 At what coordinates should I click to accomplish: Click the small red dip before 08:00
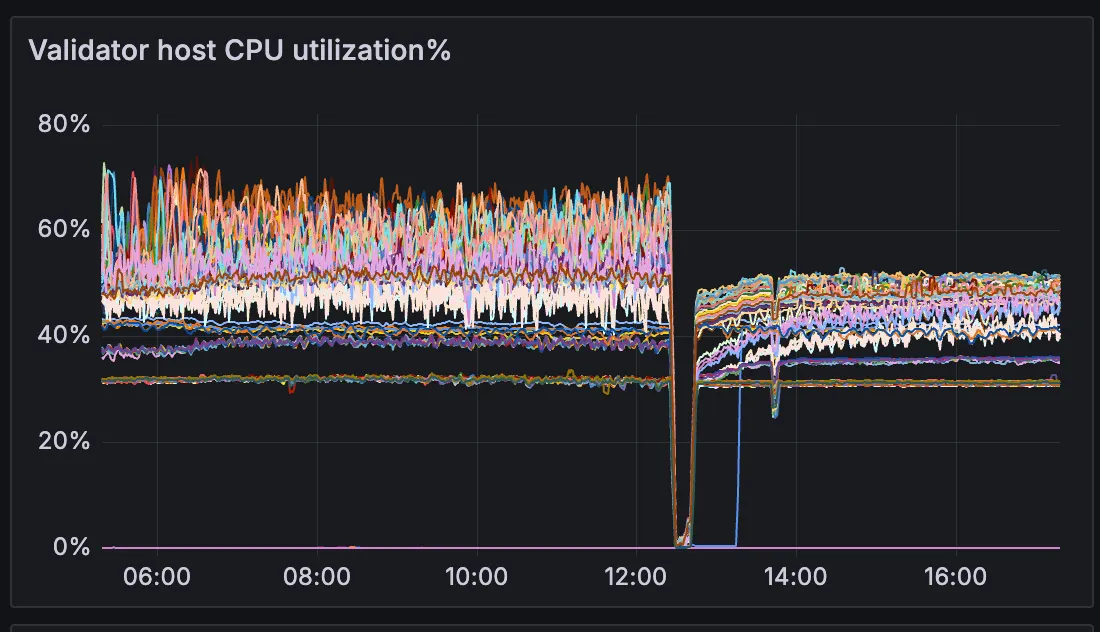pyautogui.click(x=291, y=389)
